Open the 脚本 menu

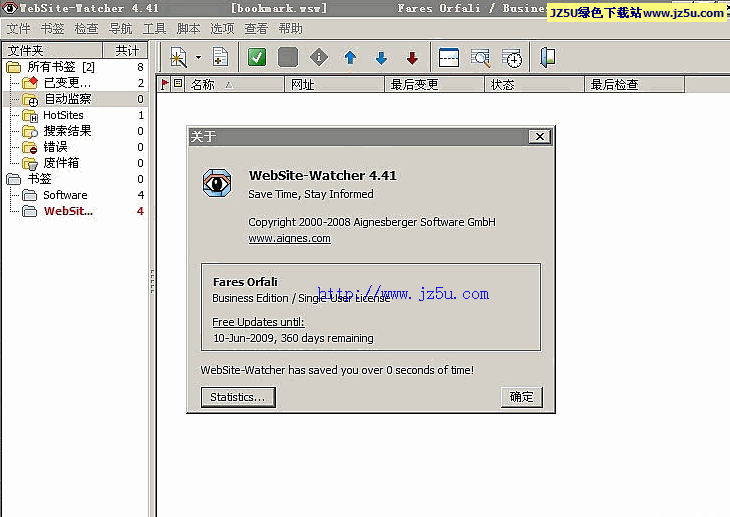pos(189,29)
